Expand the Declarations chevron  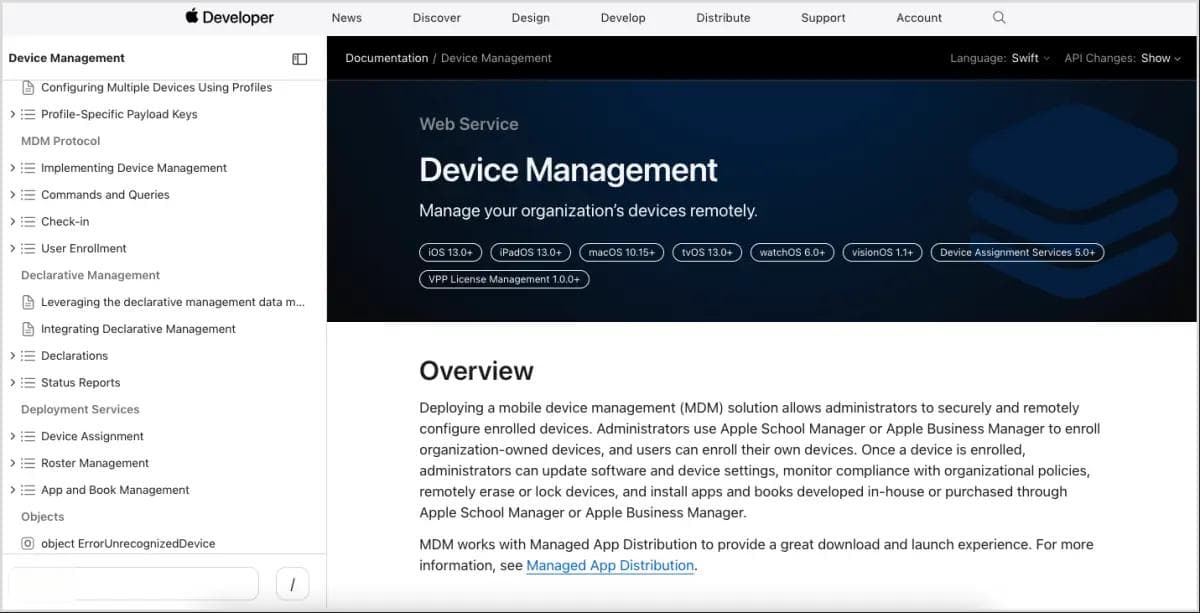(12, 356)
